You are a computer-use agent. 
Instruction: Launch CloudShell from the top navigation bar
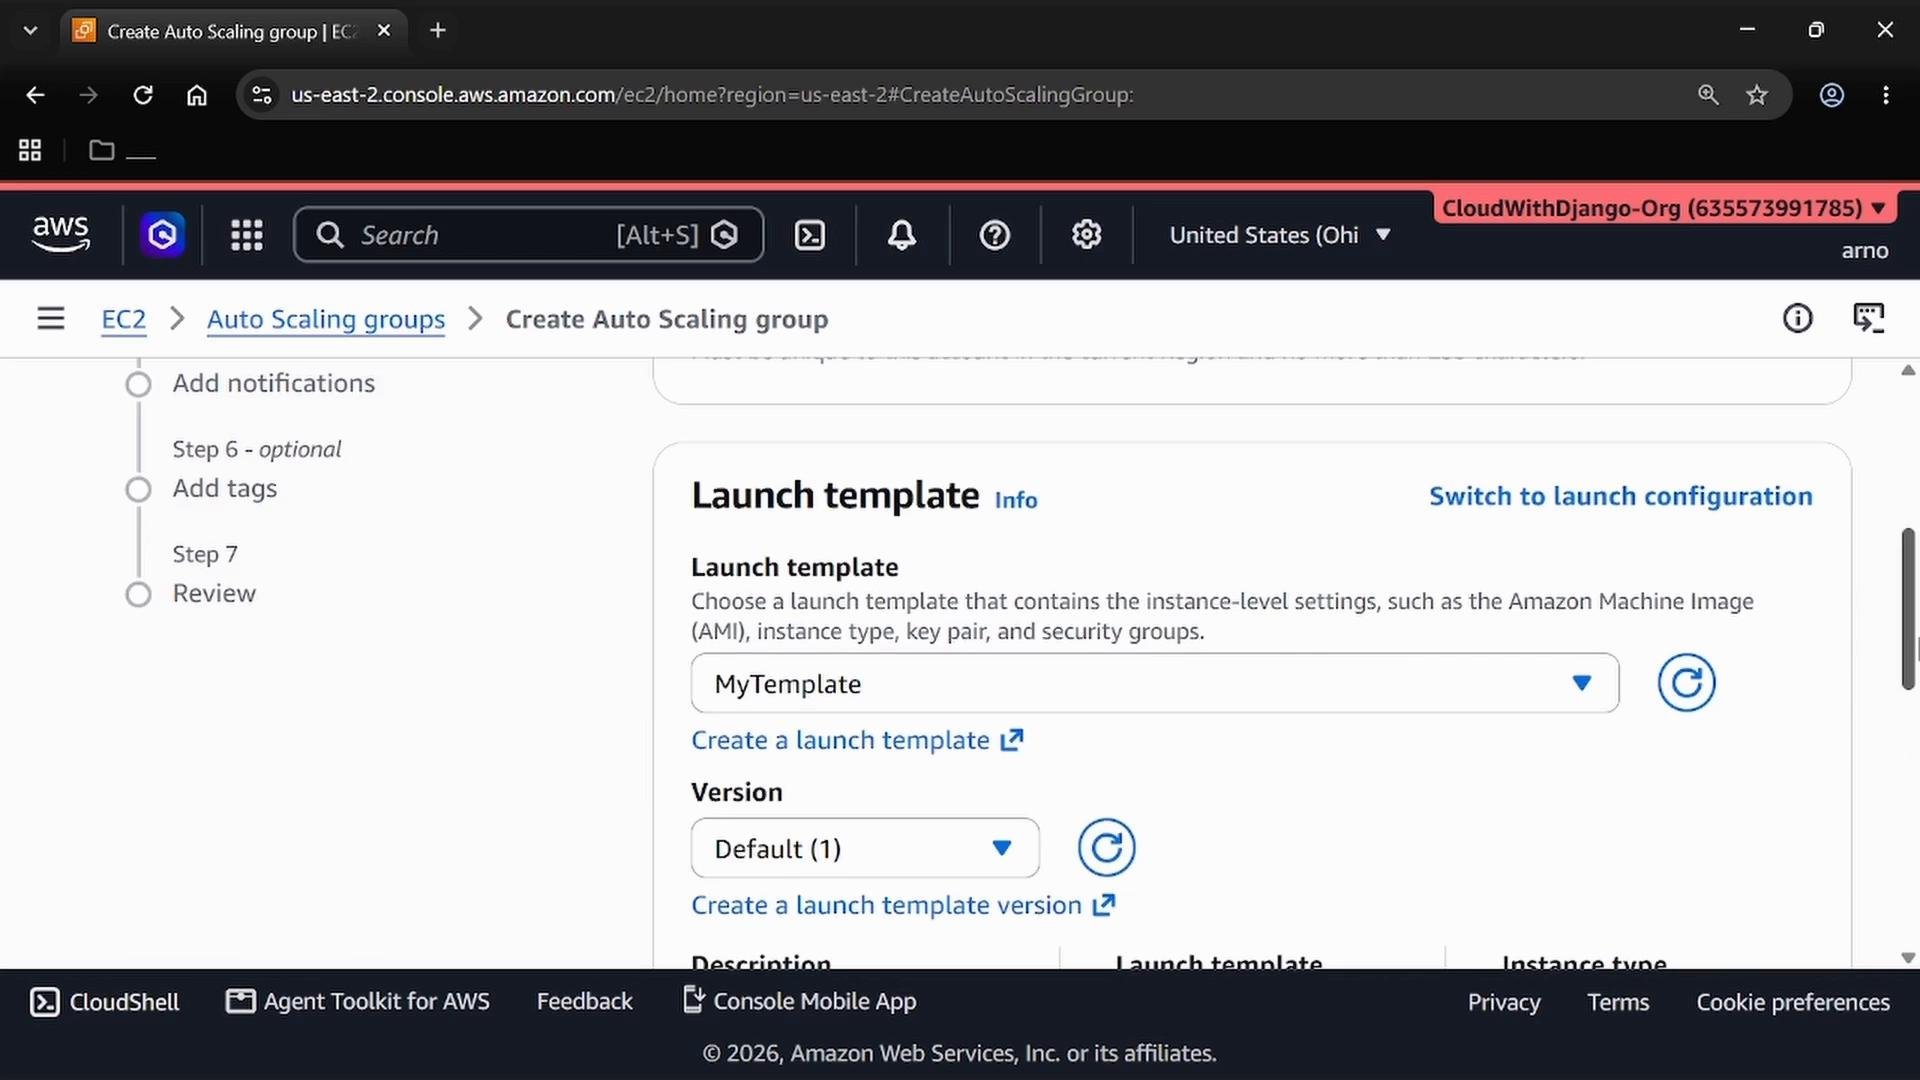pyautogui.click(x=809, y=235)
